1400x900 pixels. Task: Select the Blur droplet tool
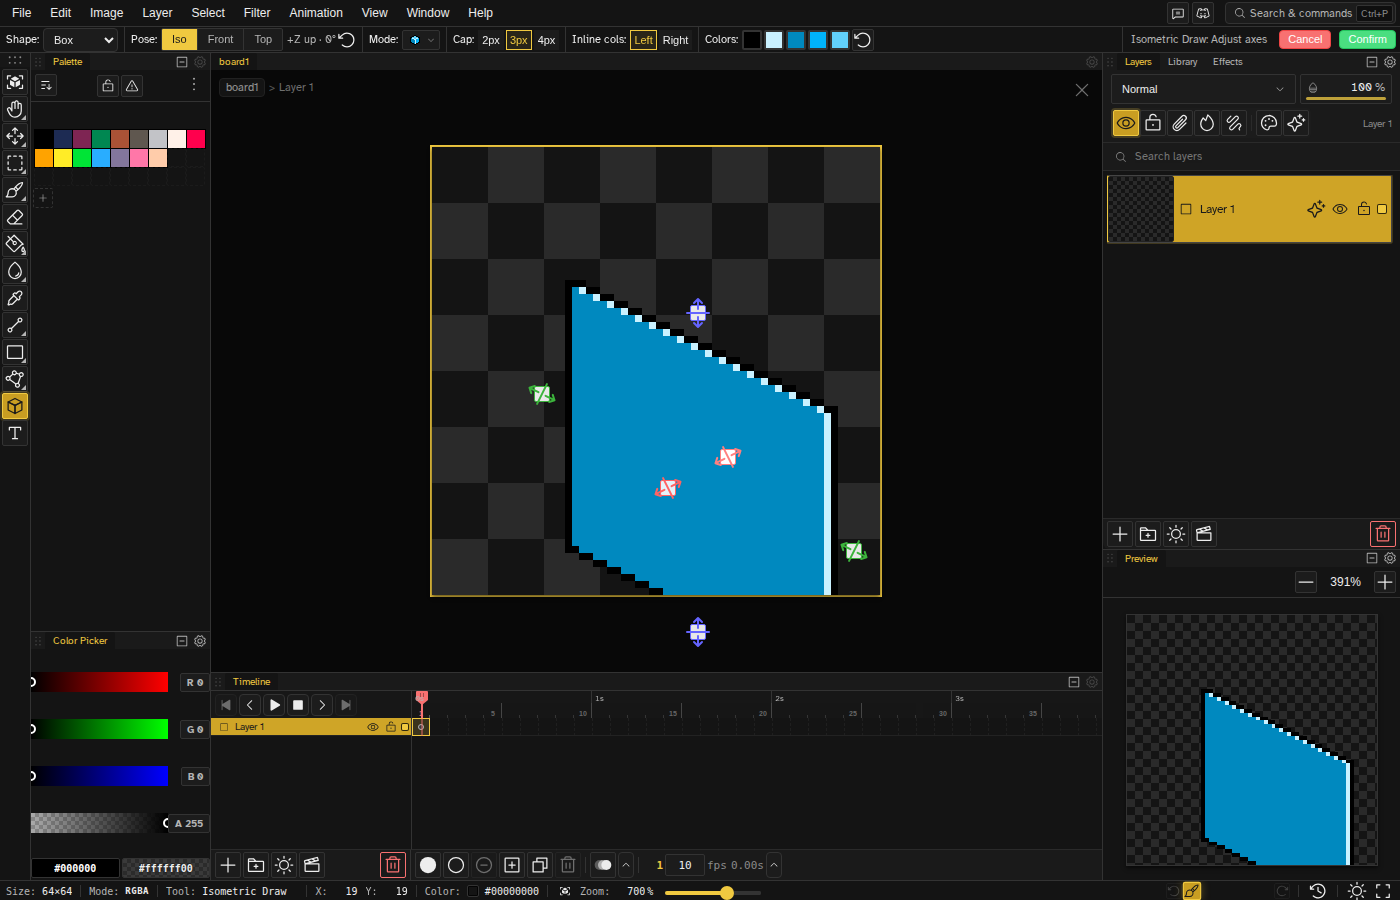click(15, 271)
